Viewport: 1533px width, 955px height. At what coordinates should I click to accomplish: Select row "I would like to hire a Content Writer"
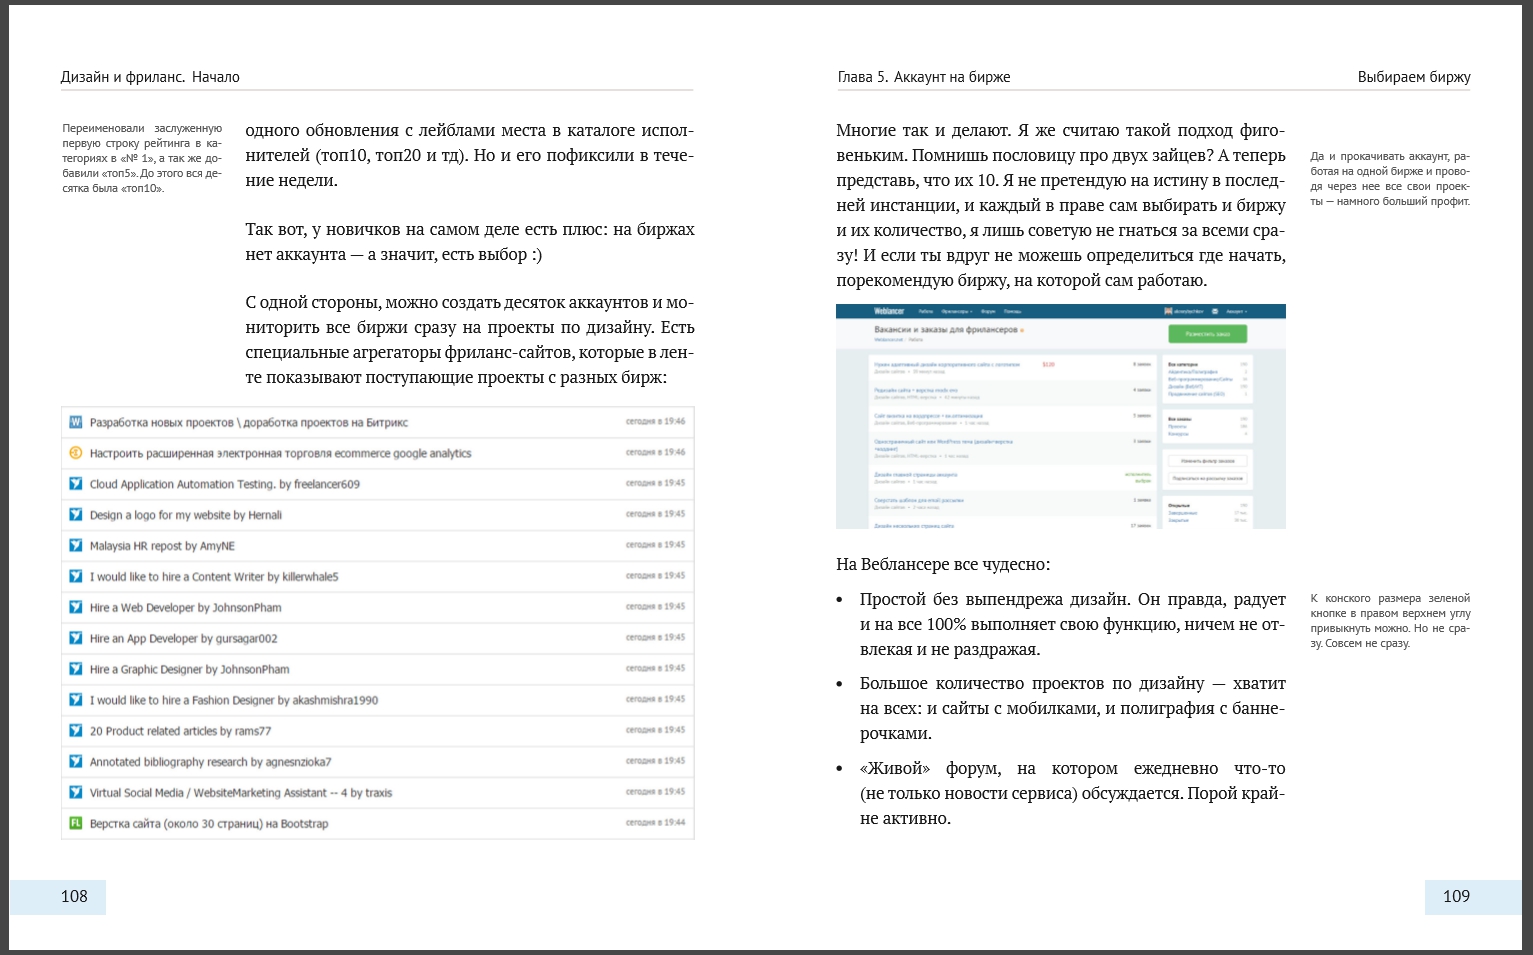click(x=378, y=577)
